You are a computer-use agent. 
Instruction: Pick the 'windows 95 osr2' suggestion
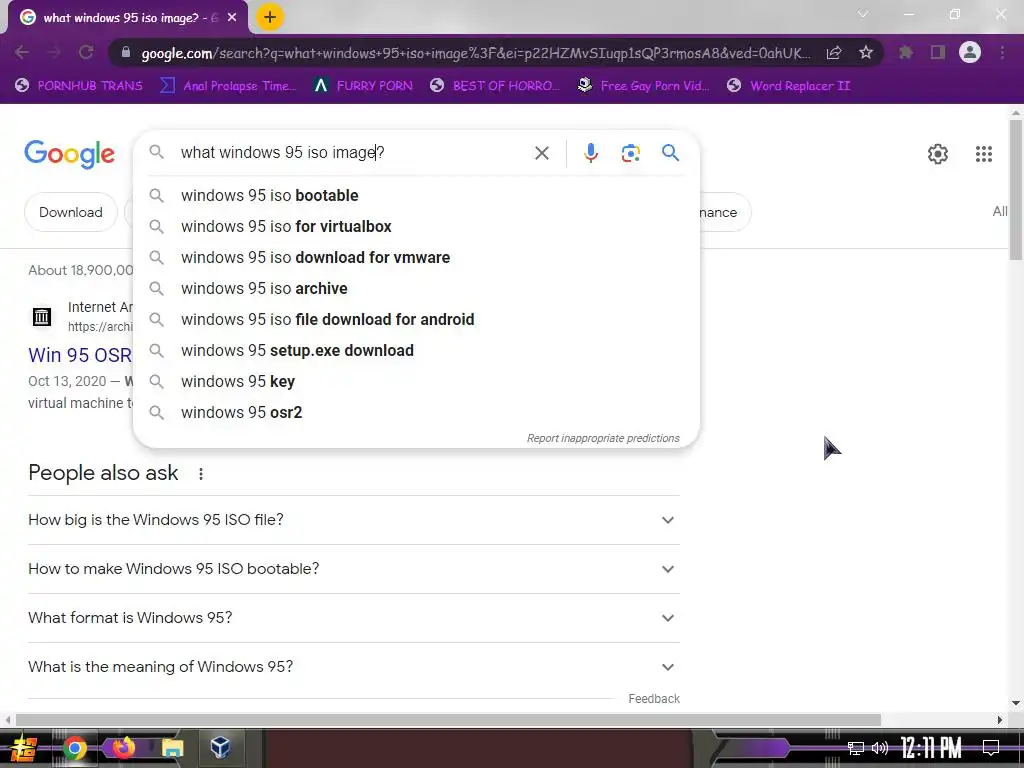pos(416,413)
